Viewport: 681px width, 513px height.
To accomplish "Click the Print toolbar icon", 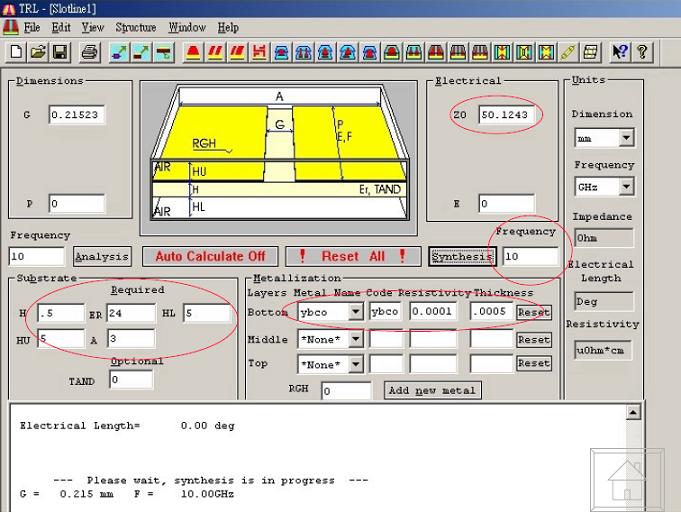I will (x=90, y=52).
